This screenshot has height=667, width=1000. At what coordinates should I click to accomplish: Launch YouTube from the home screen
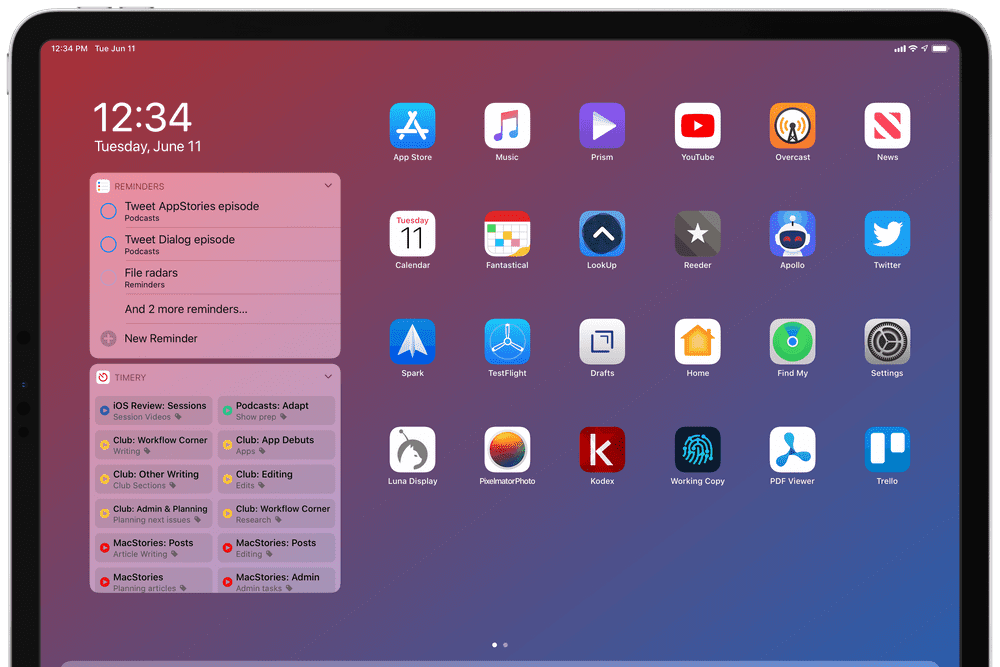[x=698, y=126]
